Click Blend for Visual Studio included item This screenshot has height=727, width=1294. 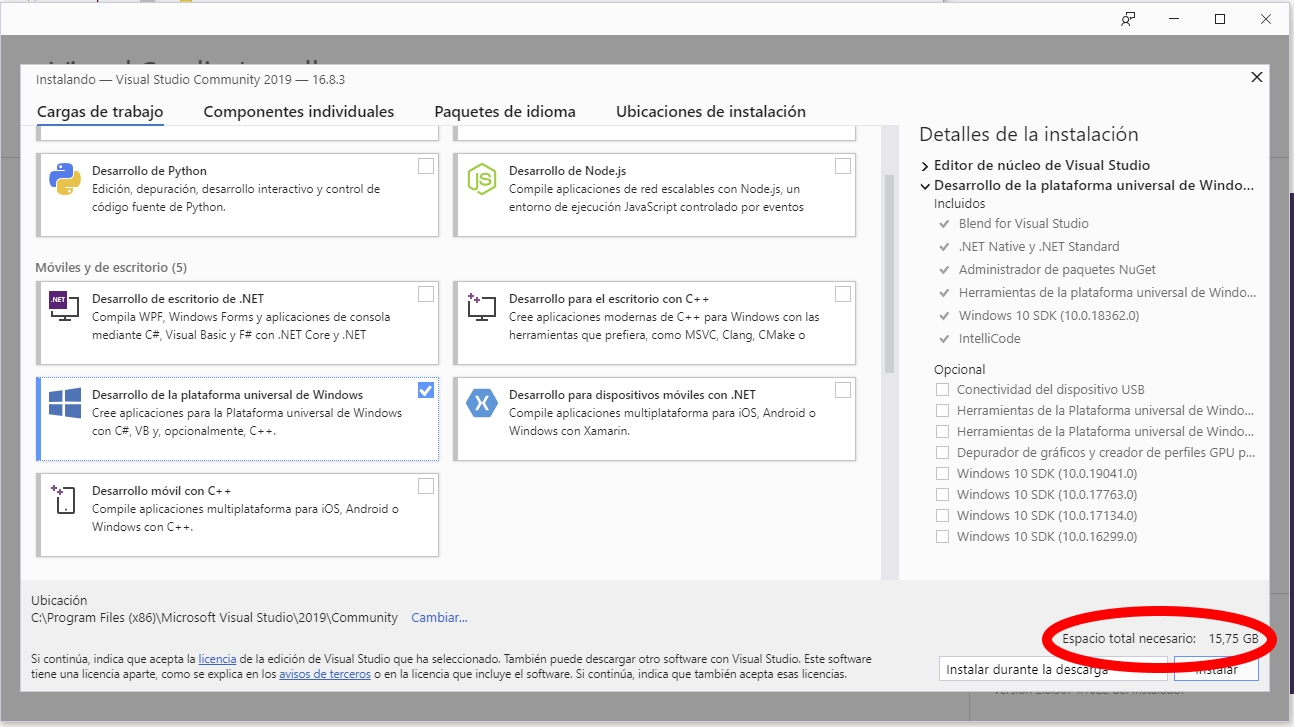(1024, 224)
